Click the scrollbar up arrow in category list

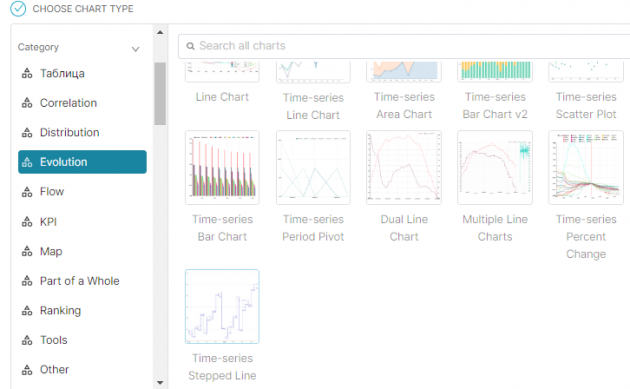click(160, 33)
